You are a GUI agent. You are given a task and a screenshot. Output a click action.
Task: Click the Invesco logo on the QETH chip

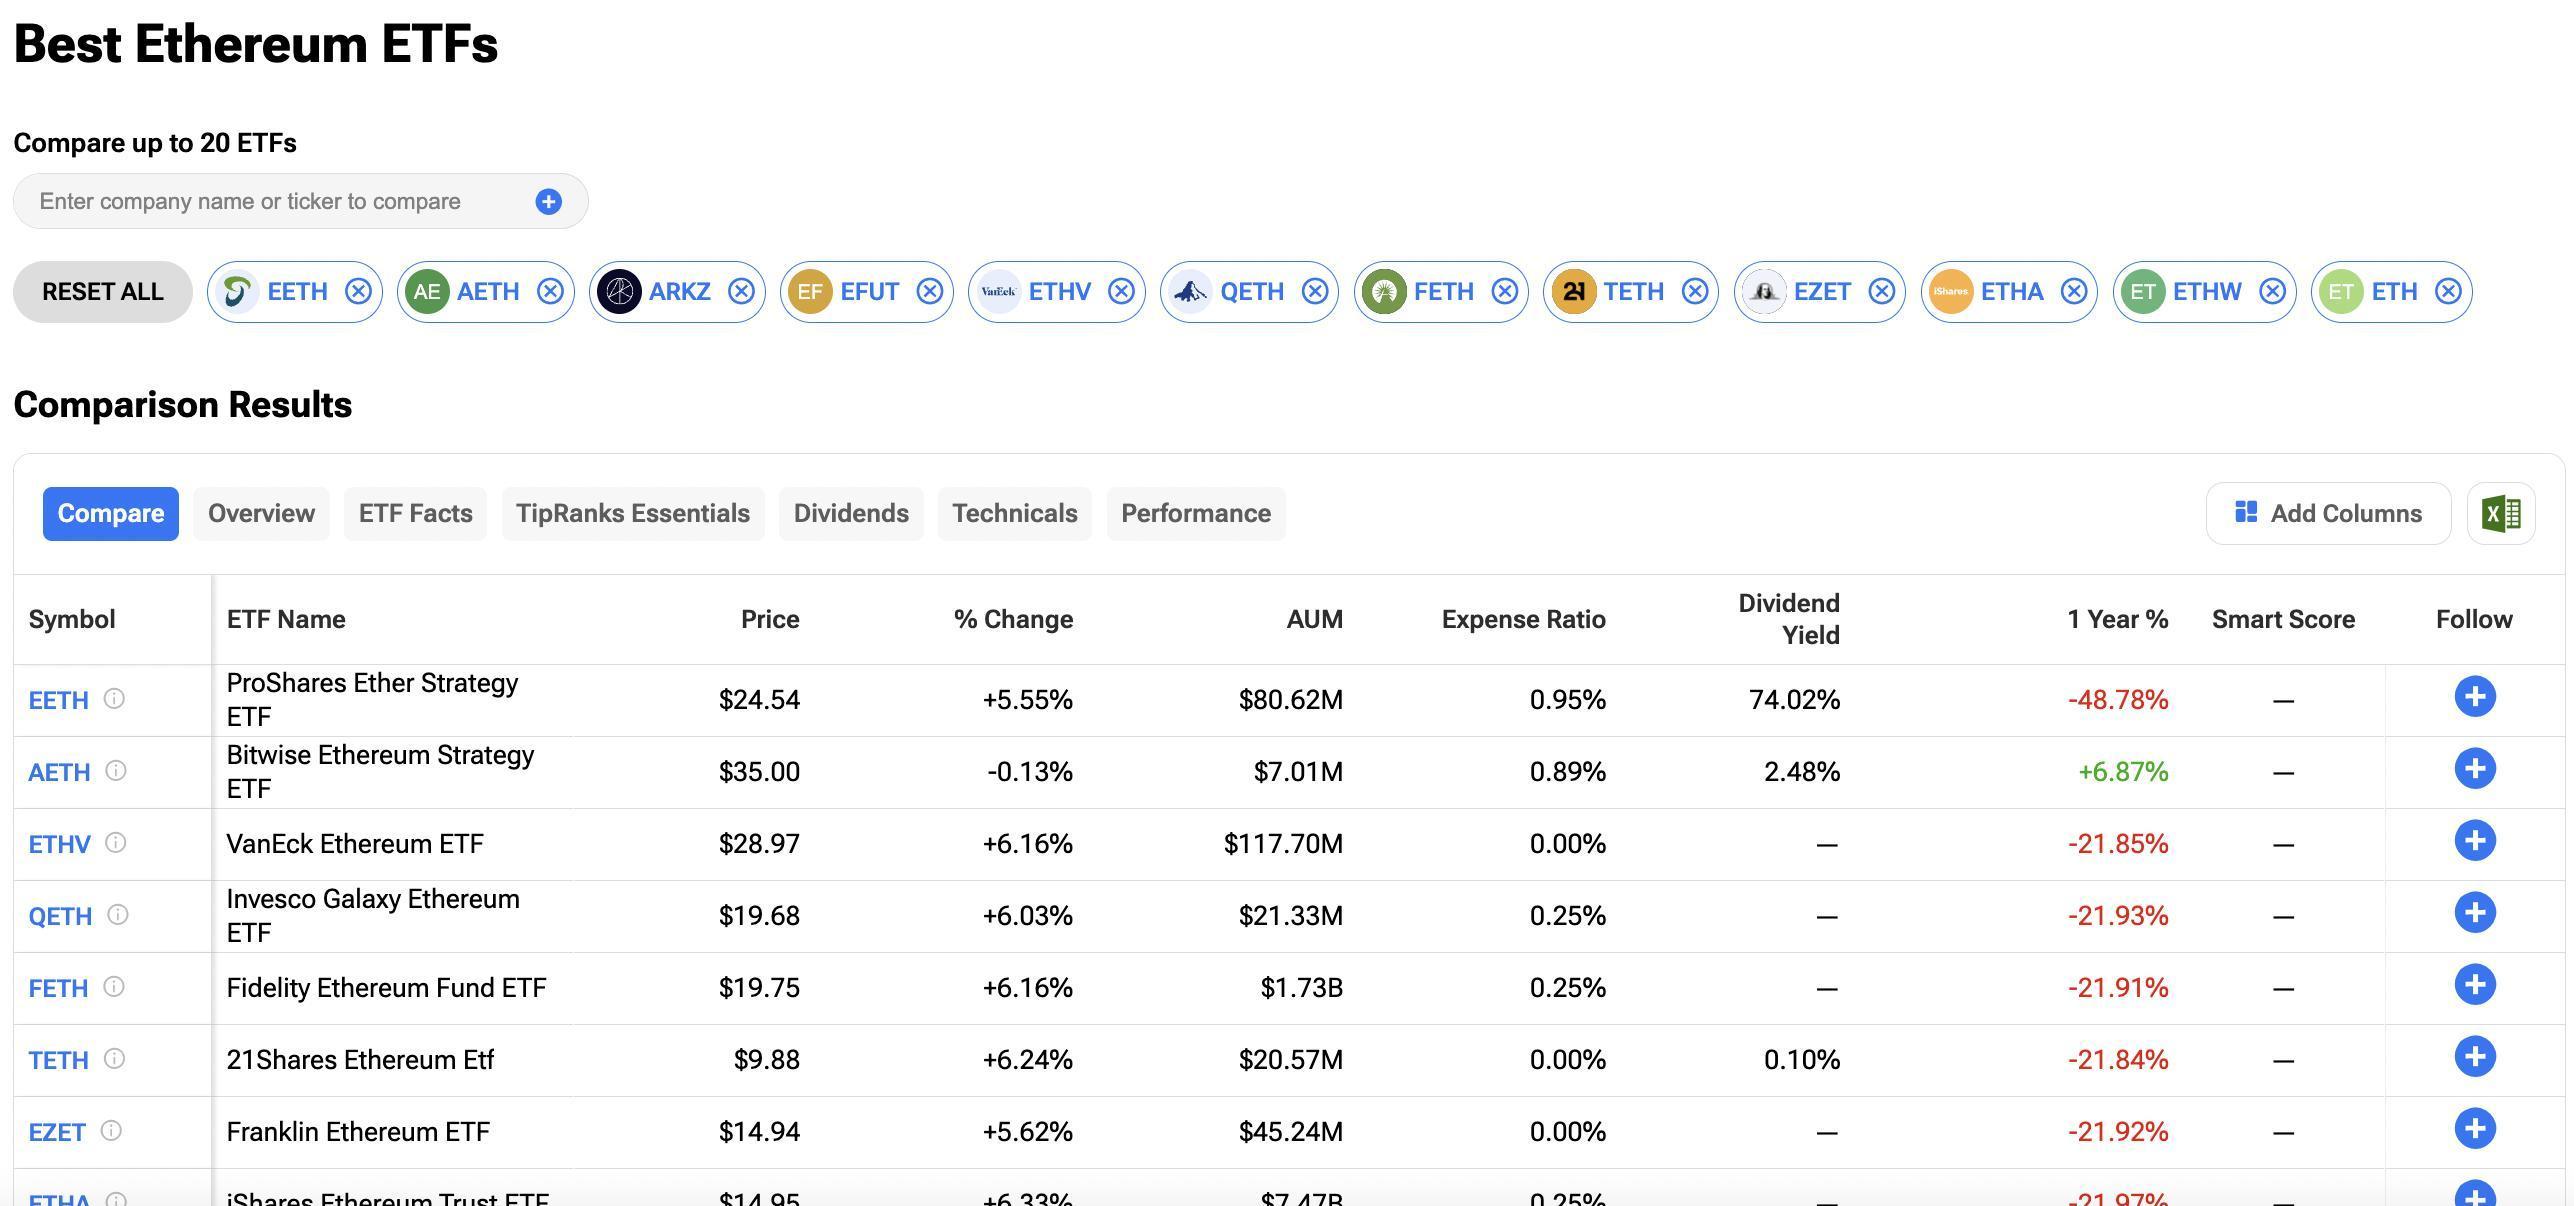pos(1188,291)
